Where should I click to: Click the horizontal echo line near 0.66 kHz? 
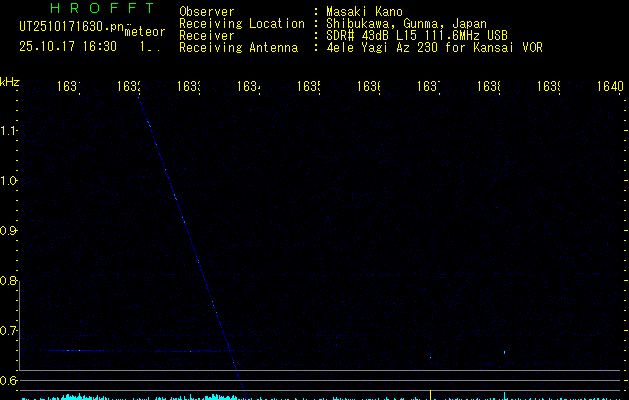click(x=154, y=351)
